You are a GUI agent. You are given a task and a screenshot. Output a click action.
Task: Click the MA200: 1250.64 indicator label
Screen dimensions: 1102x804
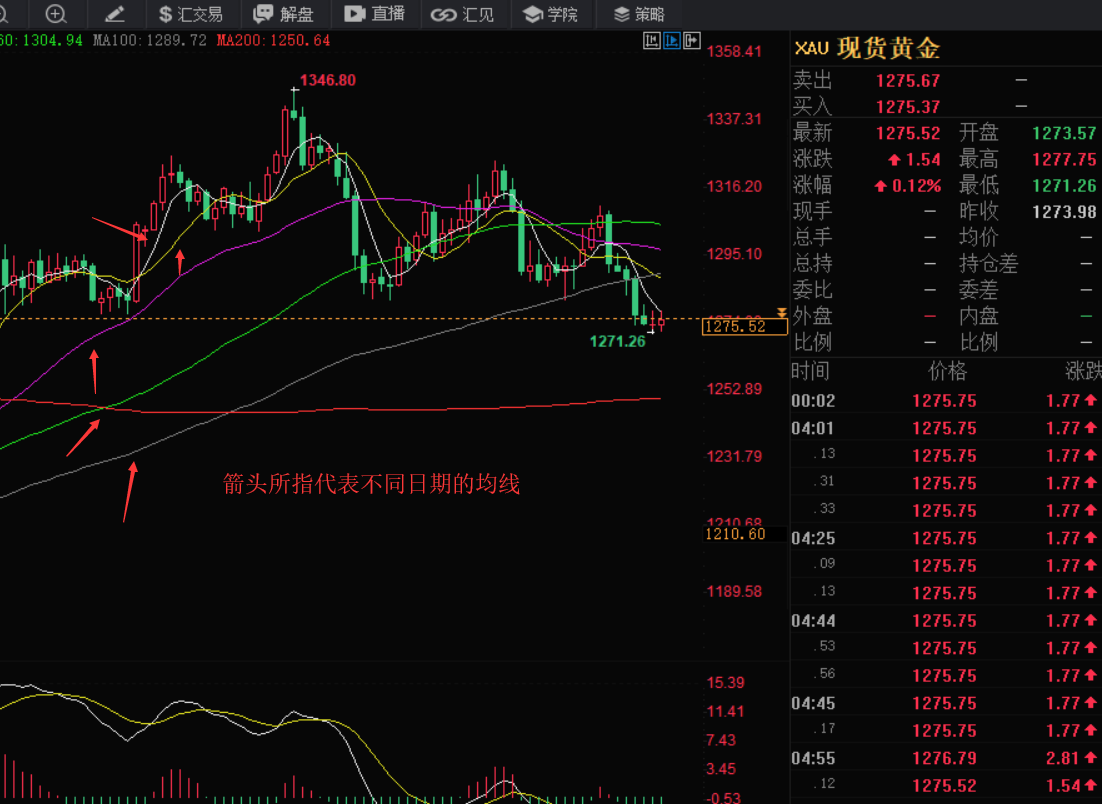(x=273, y=41)
